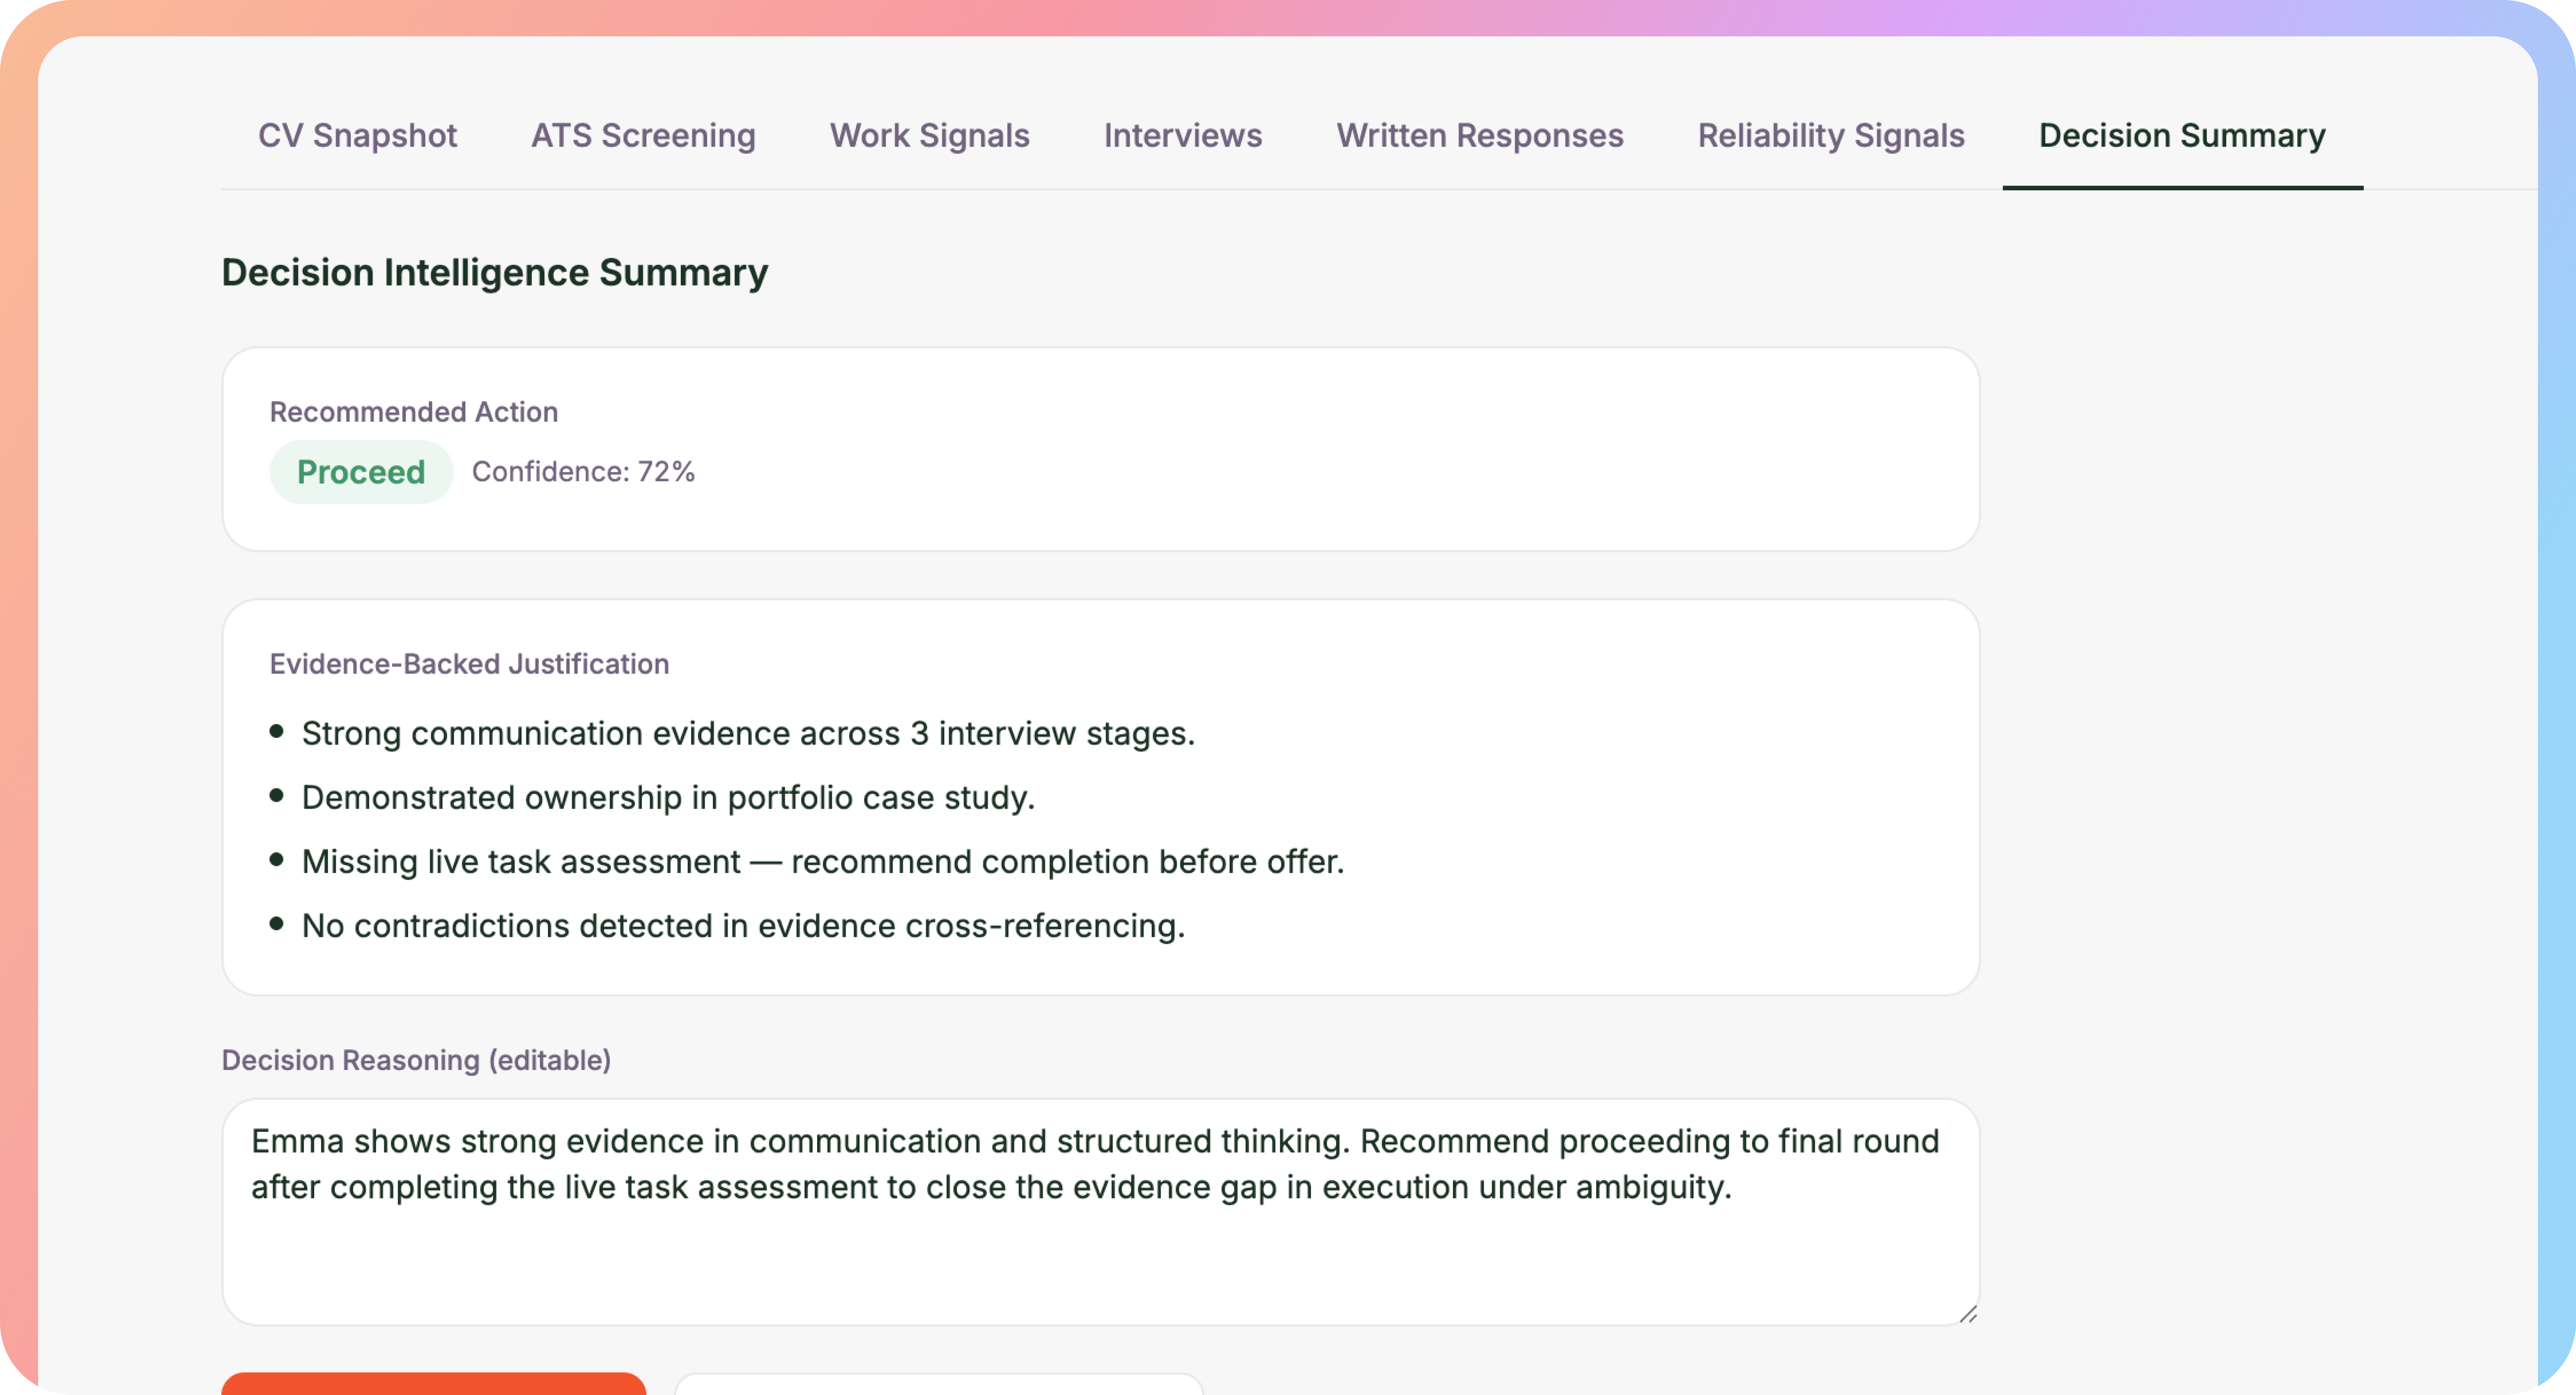Select the Interviews tab
2576x1395 pixels.
1182,135
